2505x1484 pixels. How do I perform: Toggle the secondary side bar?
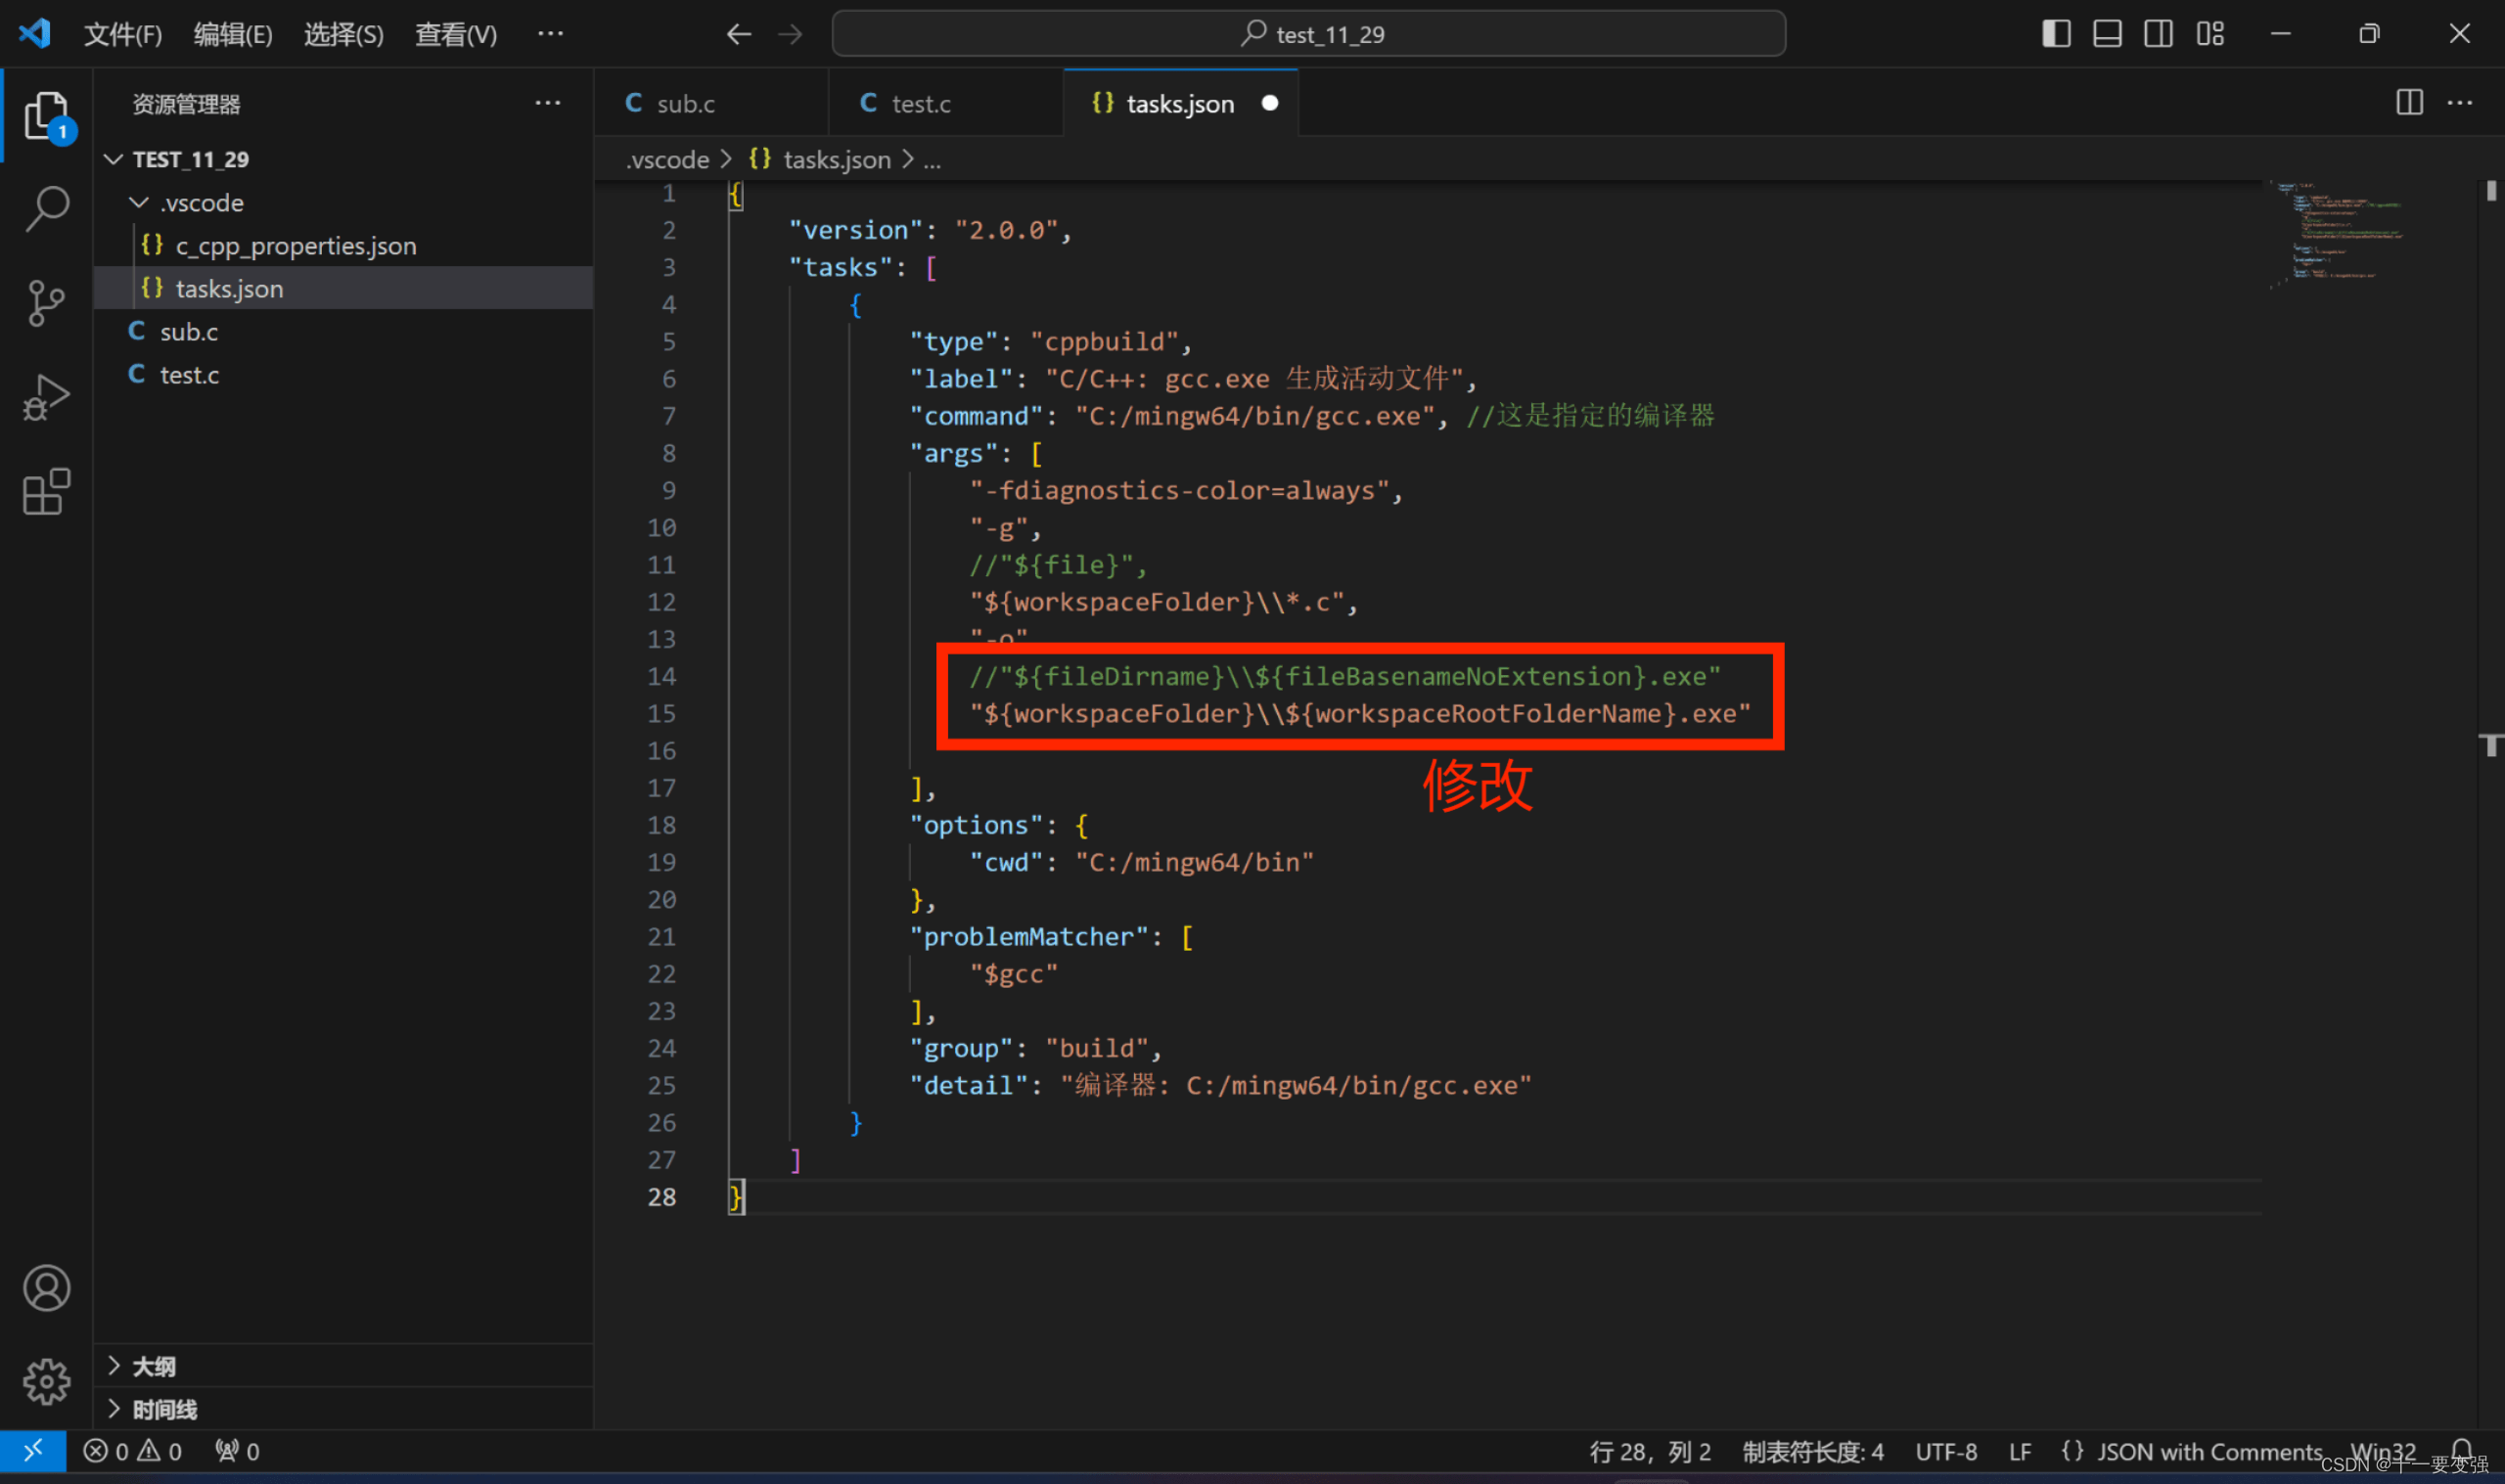pos(2158,33)
